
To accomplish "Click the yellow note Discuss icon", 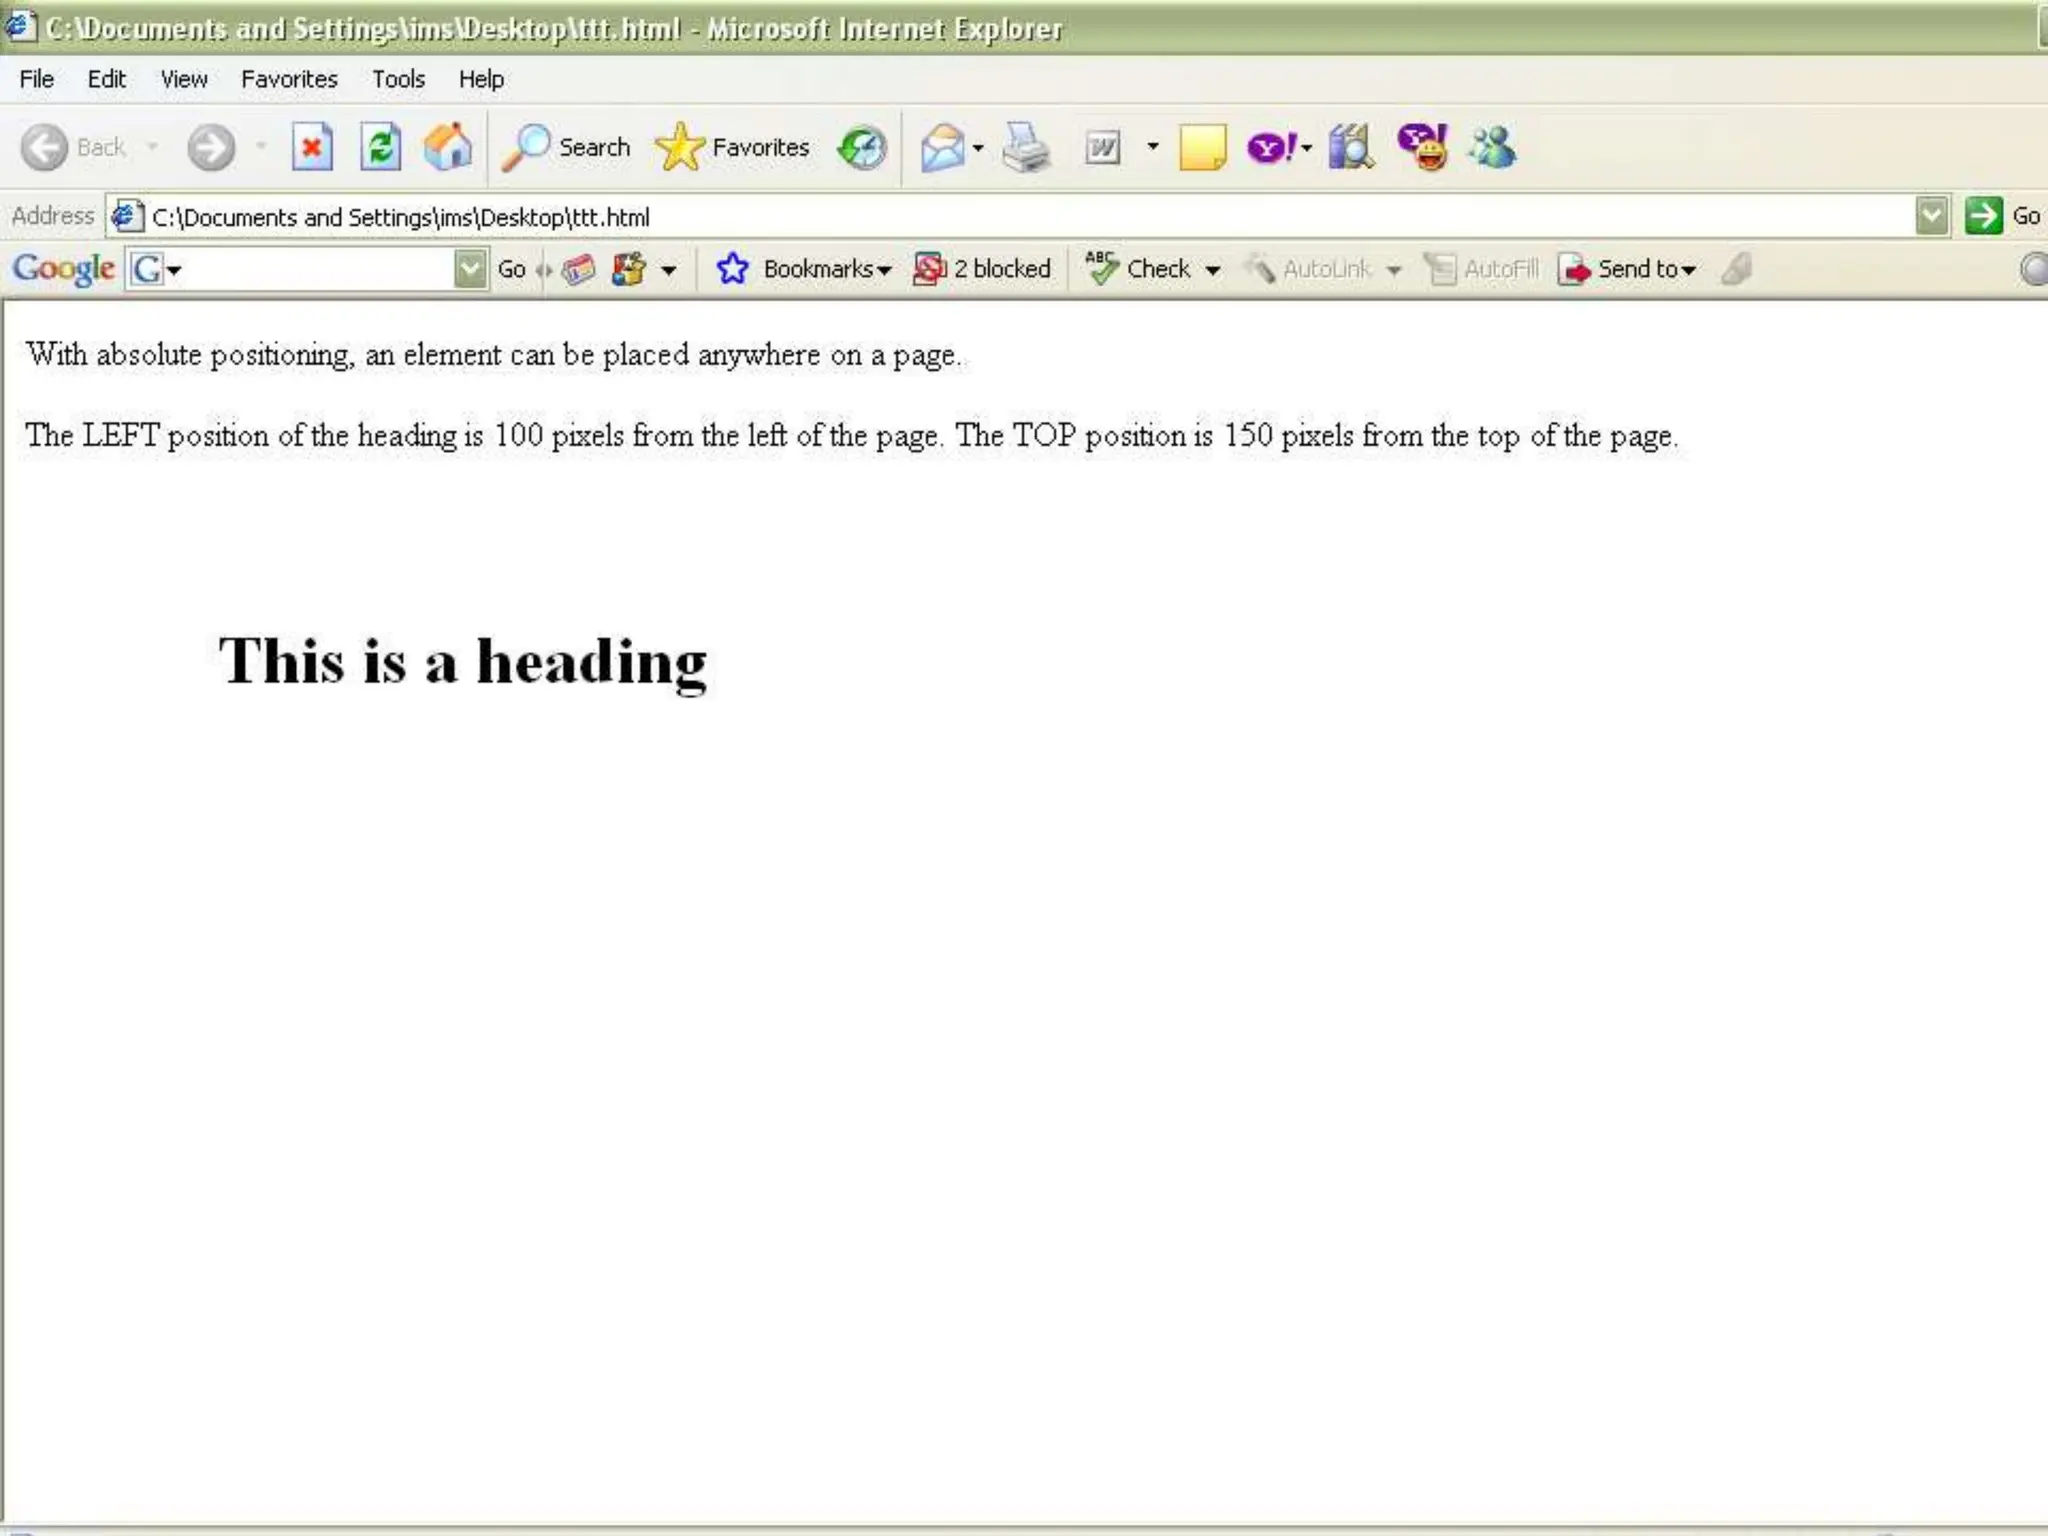I will pos(1202,148).
